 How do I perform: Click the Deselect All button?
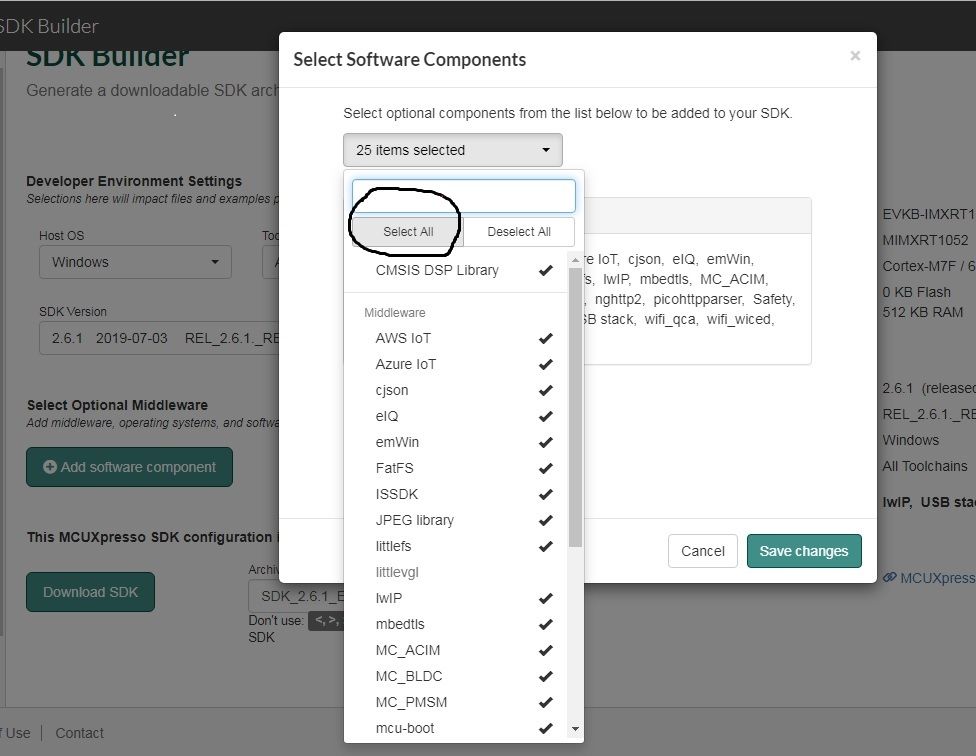518,231
